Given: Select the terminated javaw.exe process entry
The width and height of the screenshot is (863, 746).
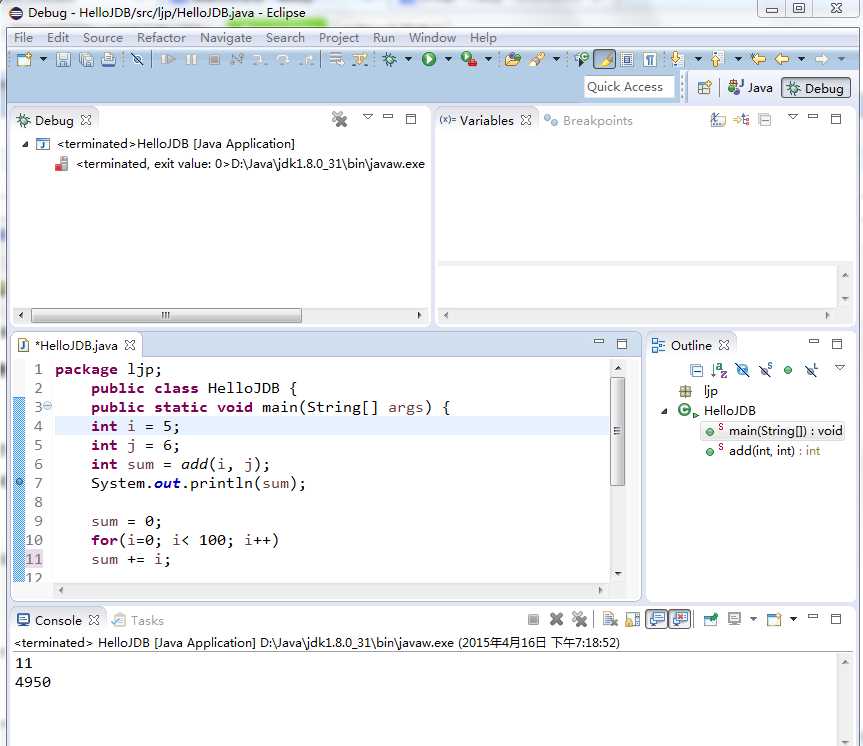Looking at the screenshot, I should pos(240,164).
